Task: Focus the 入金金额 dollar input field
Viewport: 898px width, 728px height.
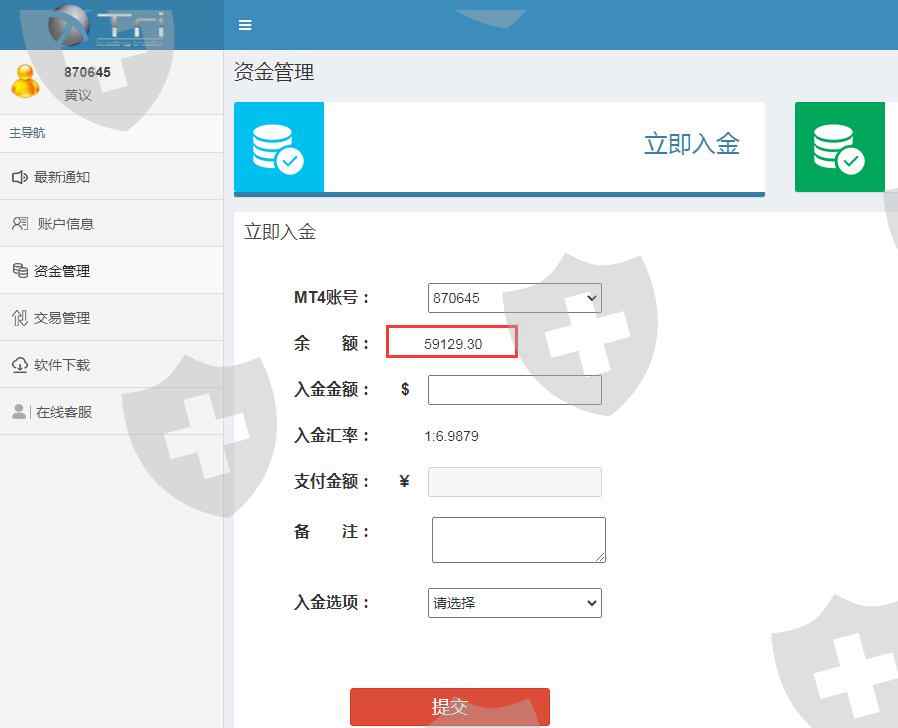Action: [514, 390]
